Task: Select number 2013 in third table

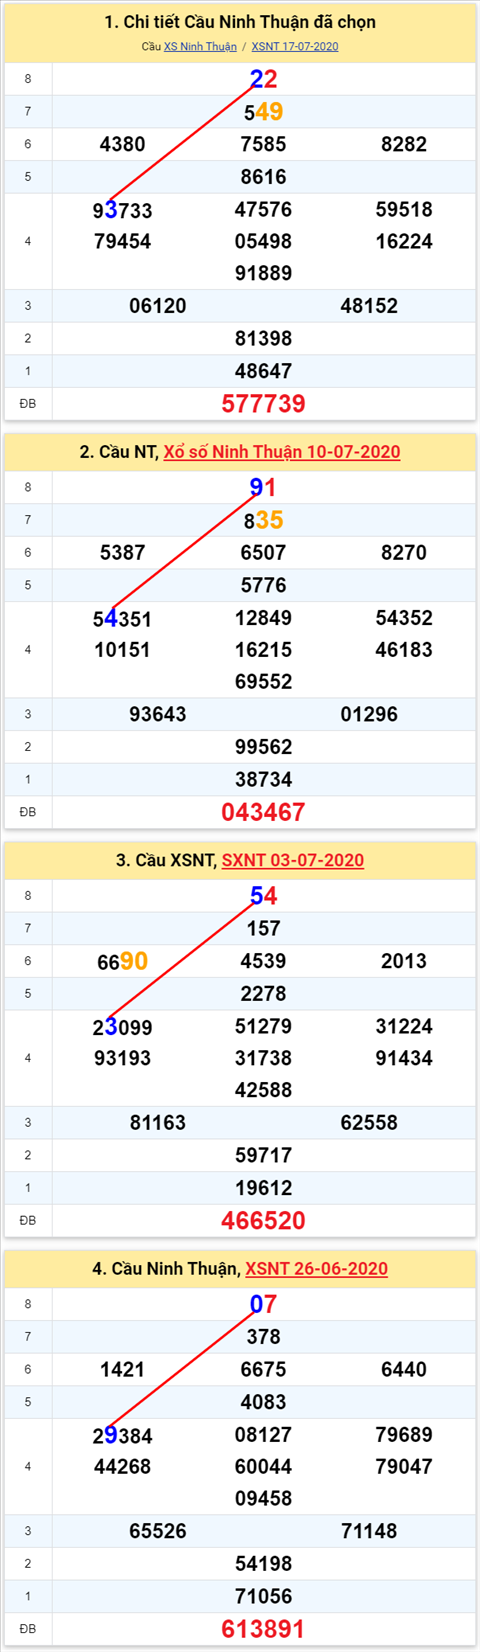Action: tap(404, 961)
